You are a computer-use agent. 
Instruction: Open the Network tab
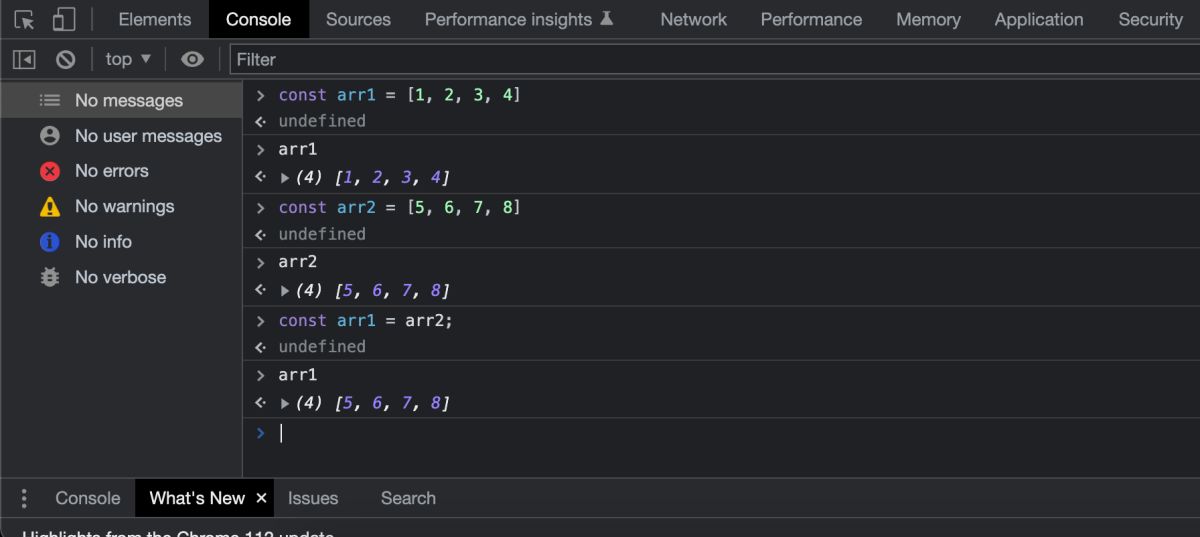693,19
